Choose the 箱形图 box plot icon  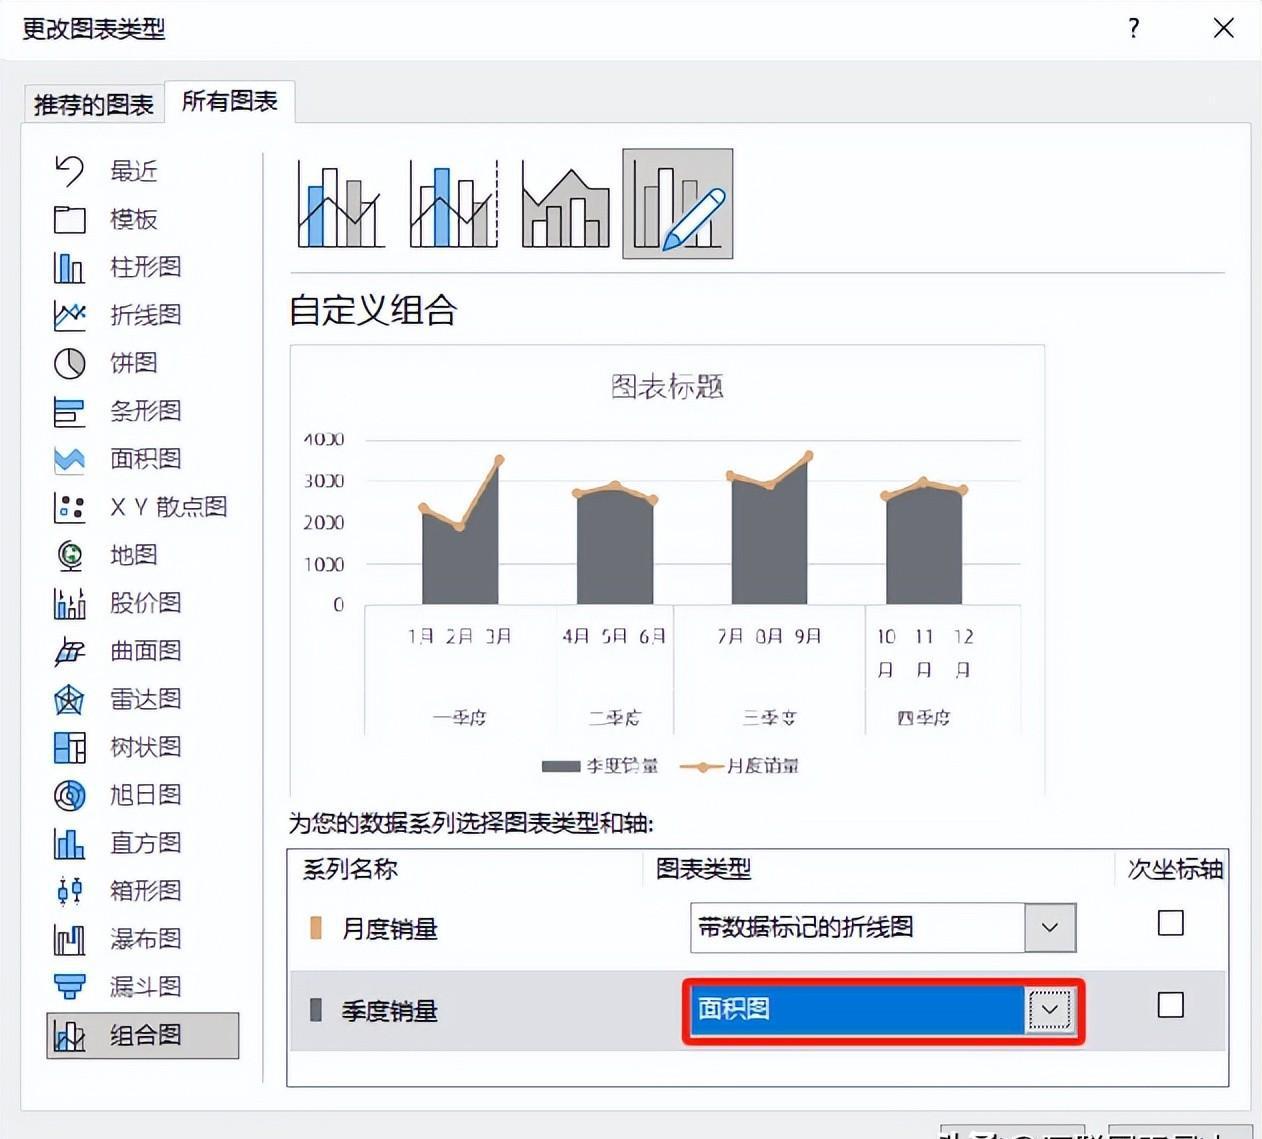tap(69, 891)
